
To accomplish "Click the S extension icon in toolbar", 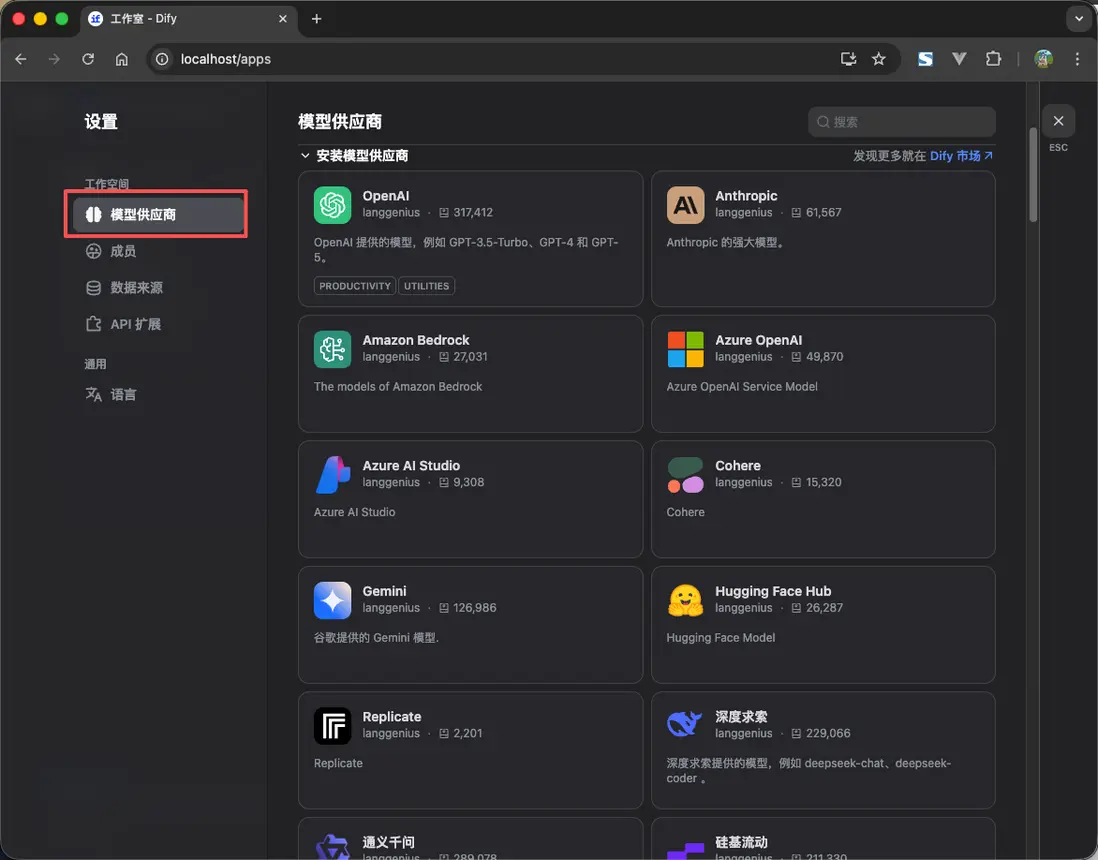I will (925, 59).
